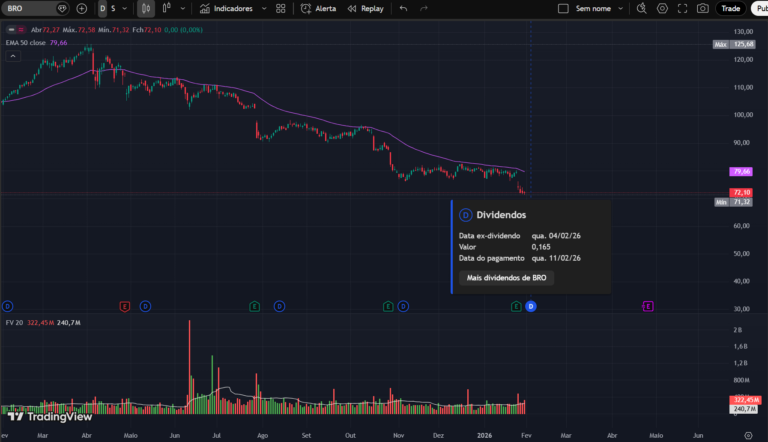Screen dimensions: 768x442
Task: Click the red 72,10 last price label
Action: [x=741, y=193]
